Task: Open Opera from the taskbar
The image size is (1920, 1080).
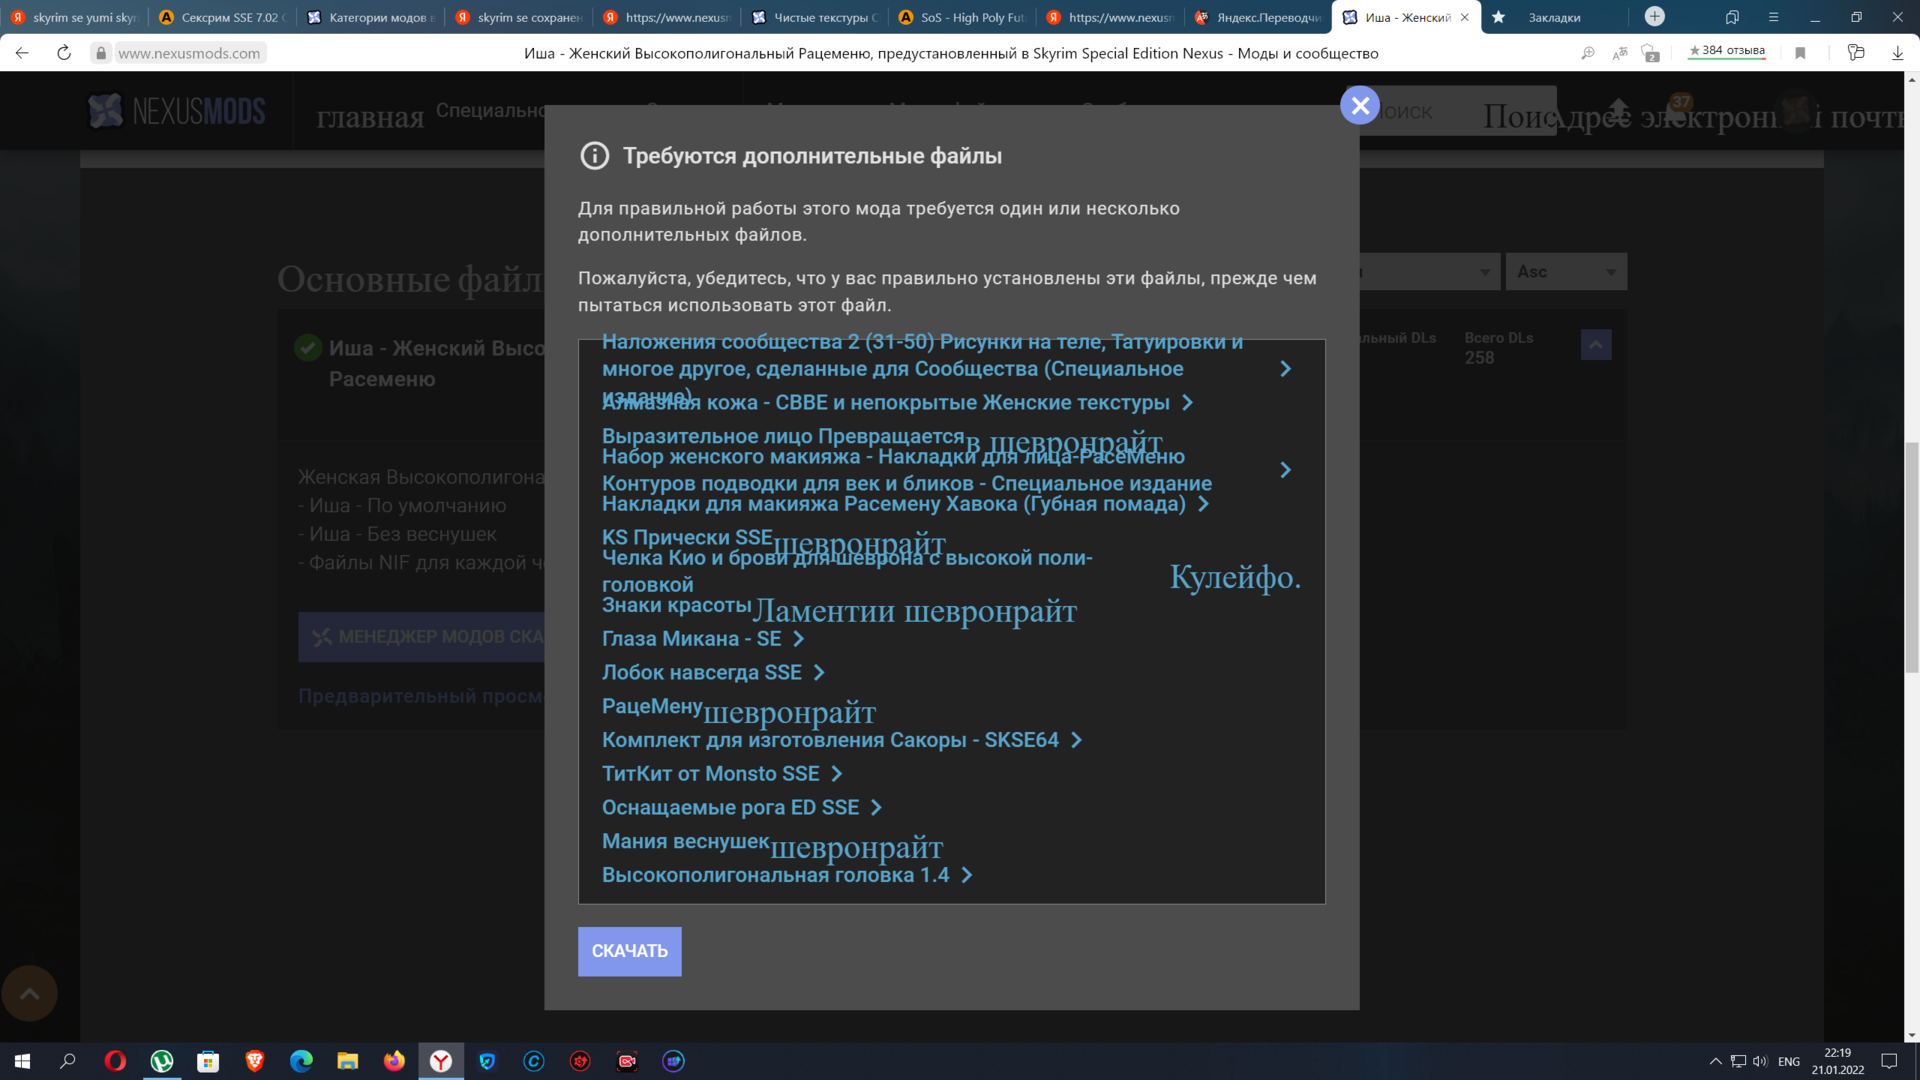Action: 115,1061
